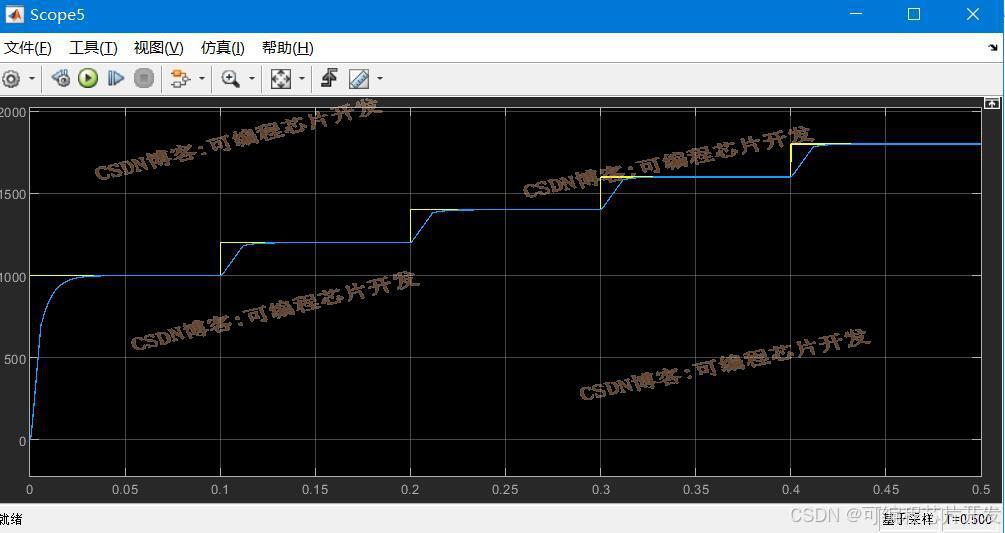The image size is (1005, 533).
Task: Expand the gear icon dropdown arrow
Action: (31, 79)
